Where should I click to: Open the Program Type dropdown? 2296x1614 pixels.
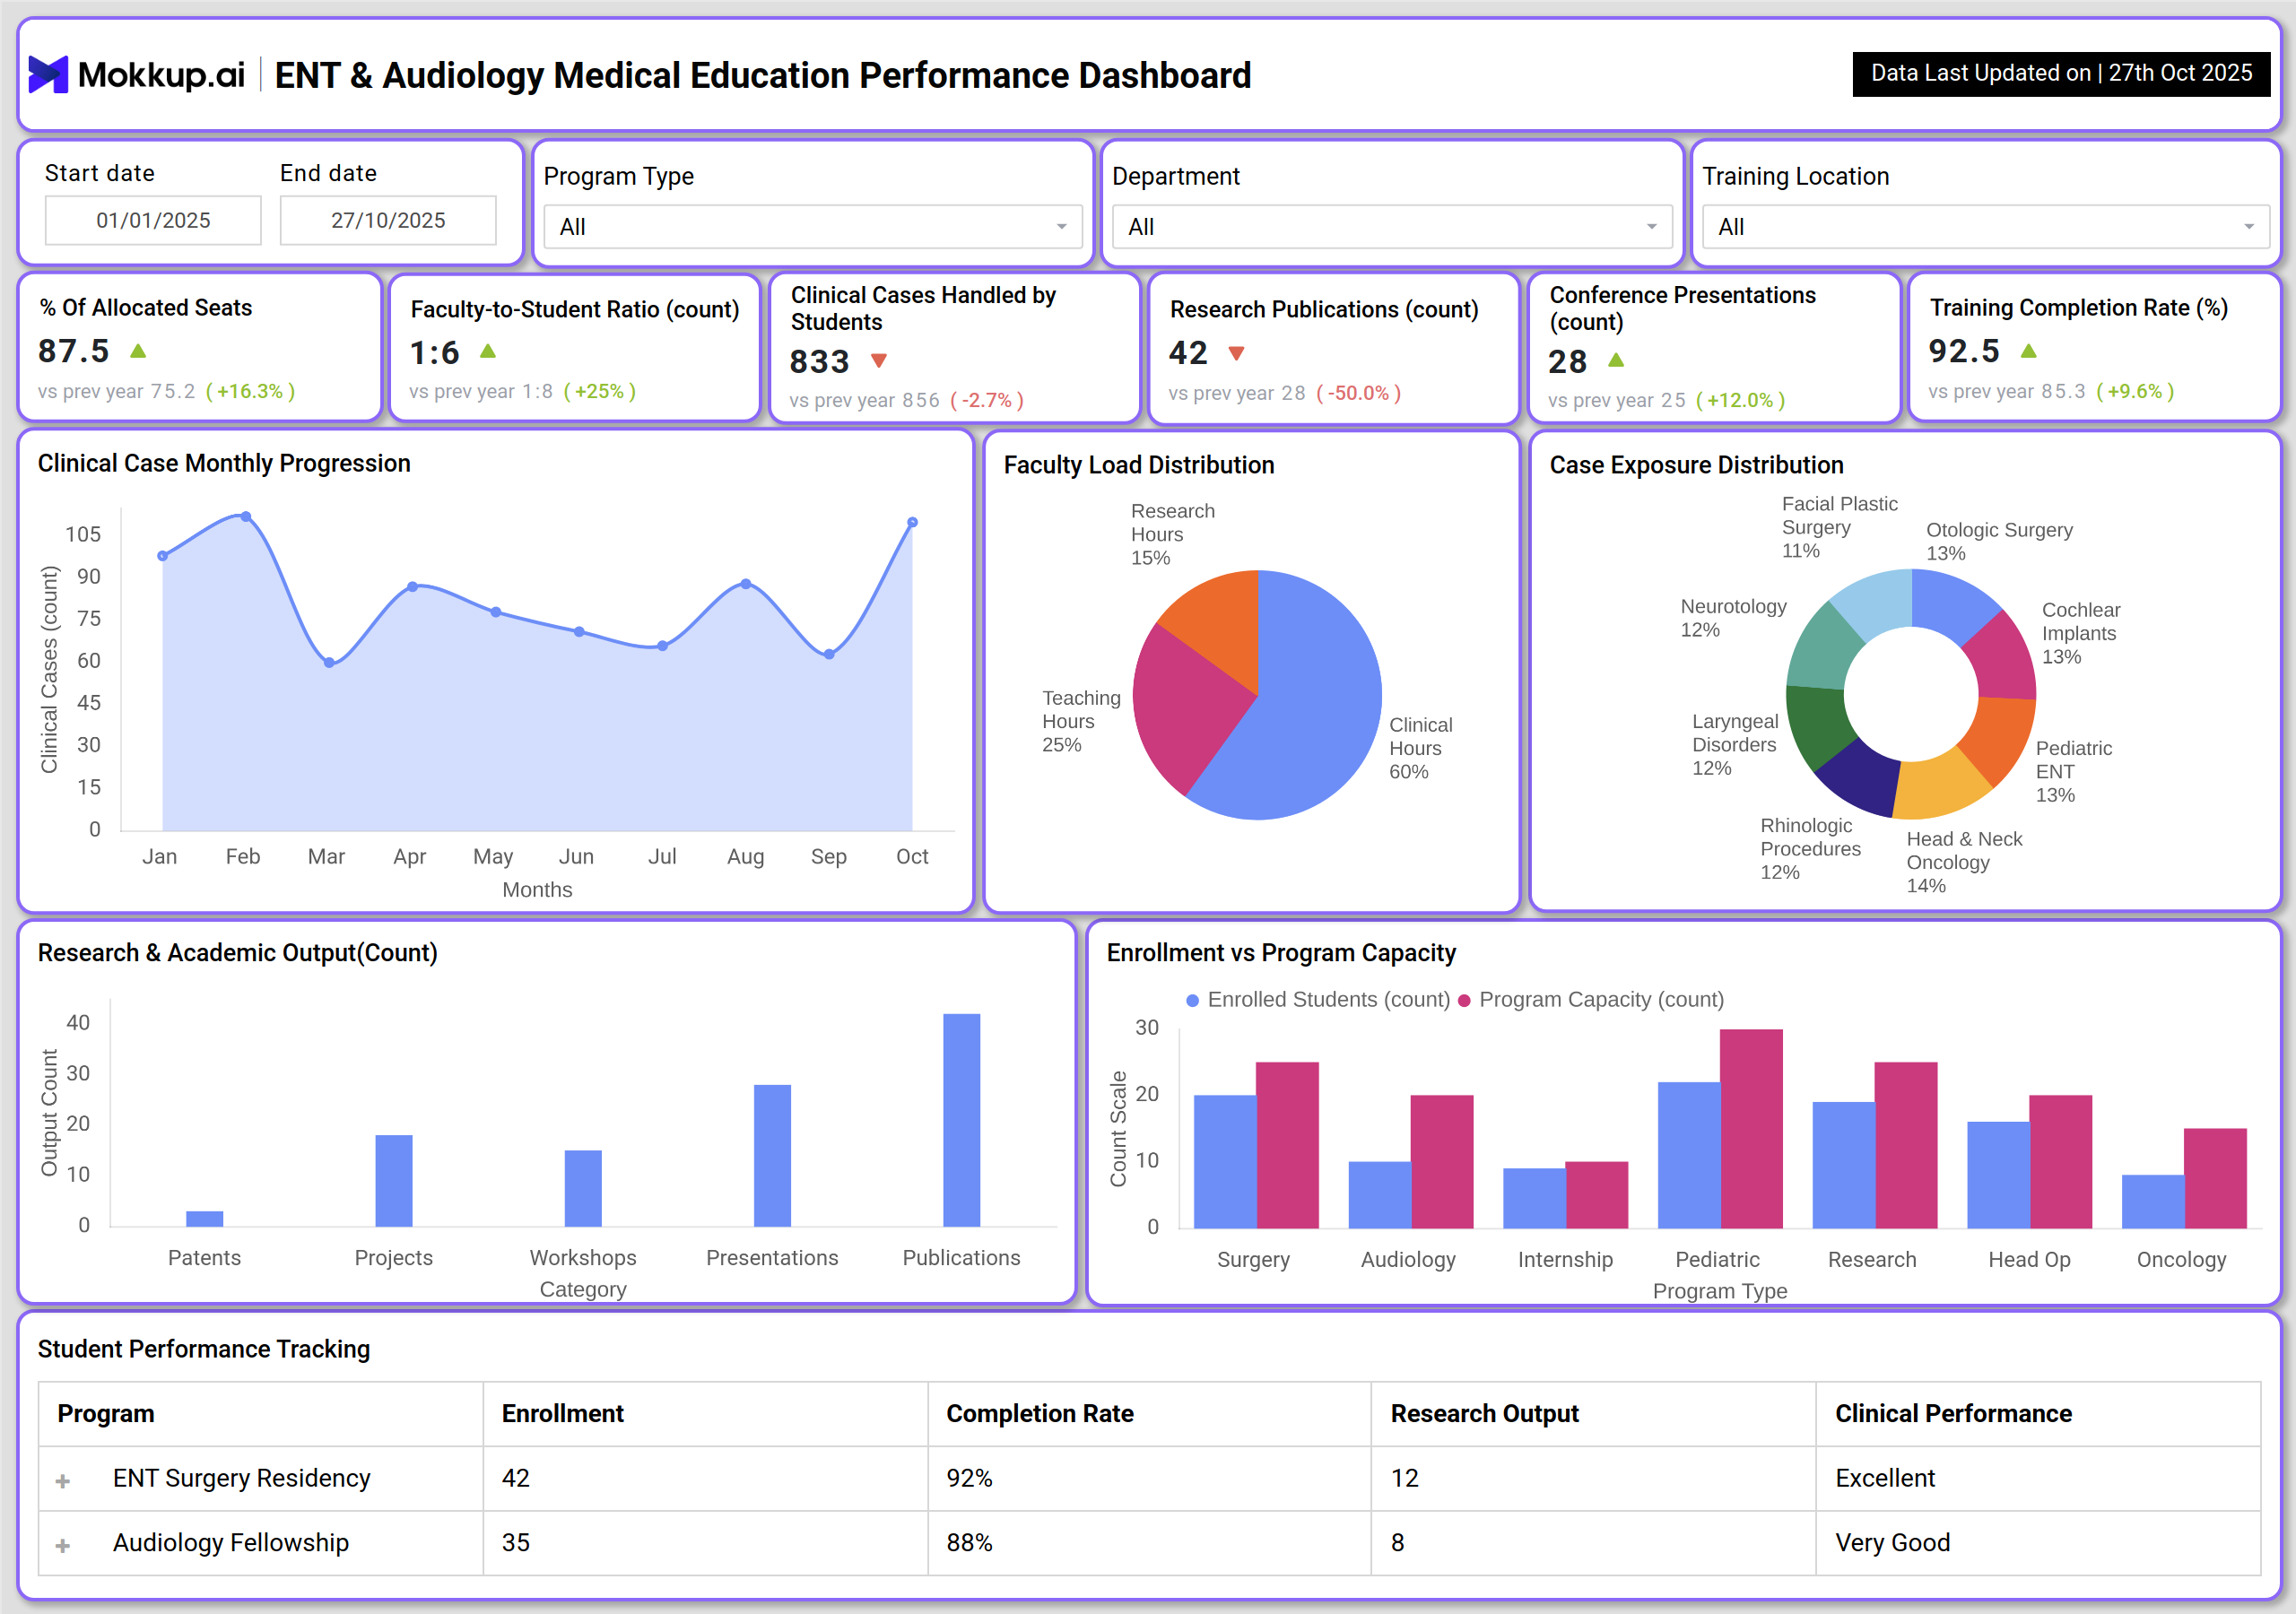click(813, 227)
